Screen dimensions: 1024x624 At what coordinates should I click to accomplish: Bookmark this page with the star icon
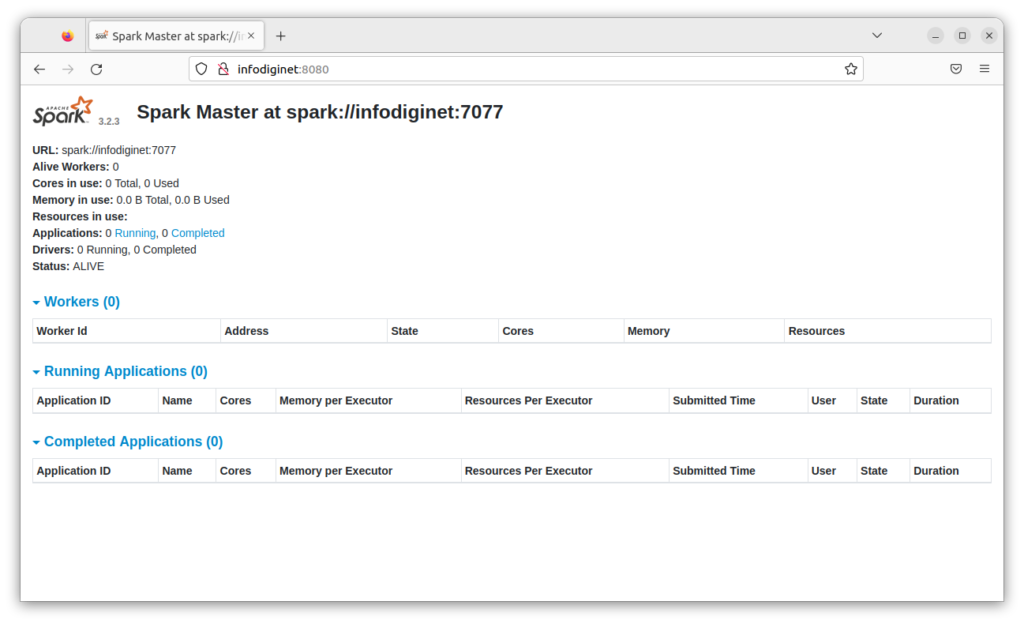(850, 69)
